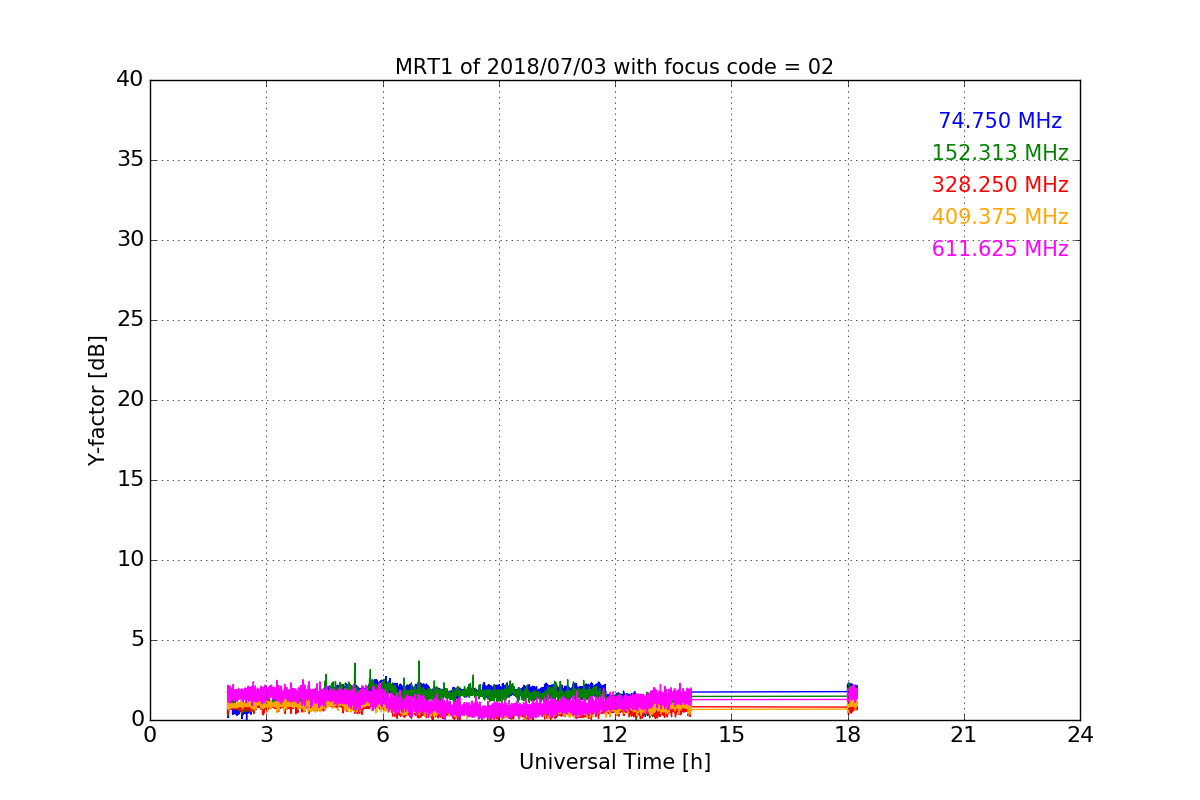Click the y-axis tick label '30'
The width and height of the screenshot is (1200, 800).
click(130, 240)
